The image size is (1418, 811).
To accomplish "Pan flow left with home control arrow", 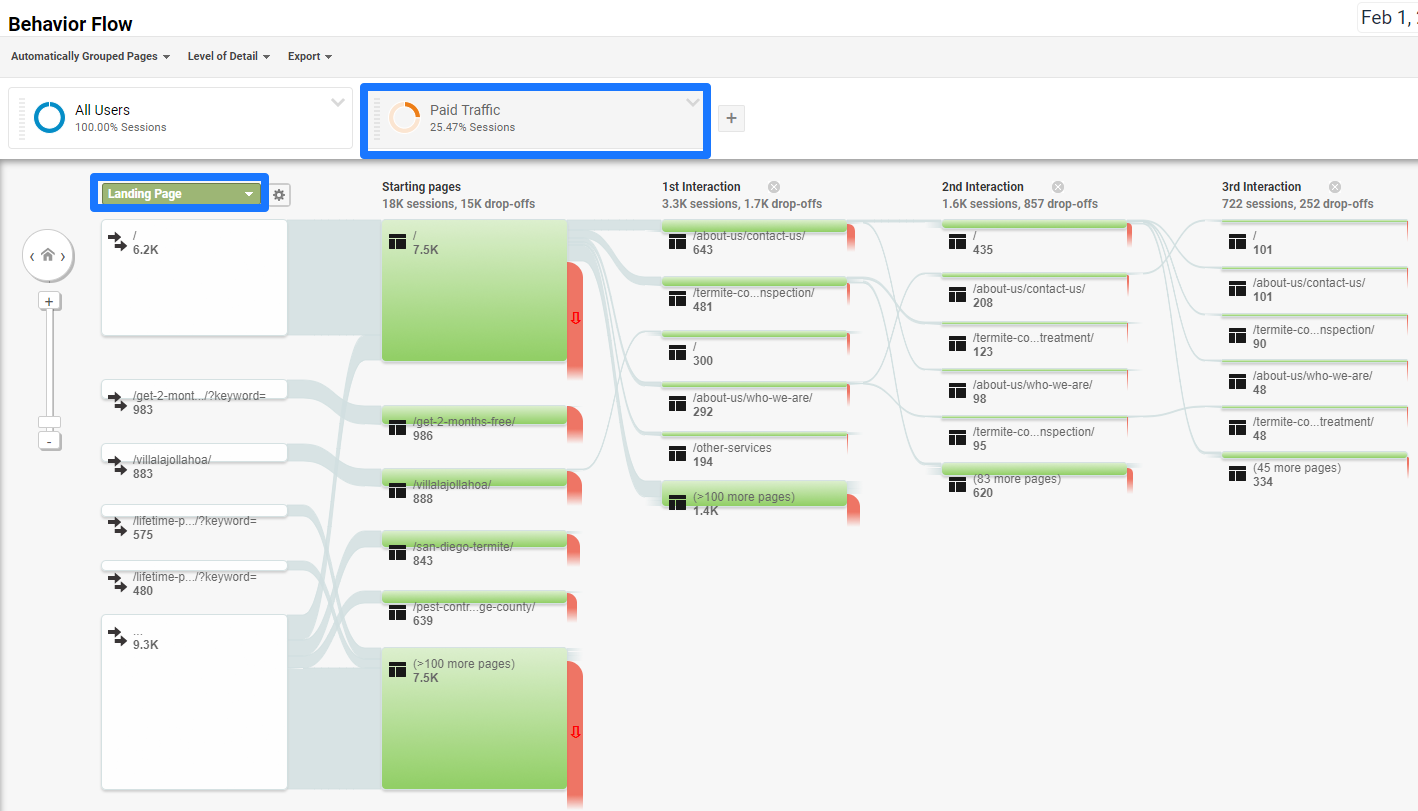I will tap(32, 257).
